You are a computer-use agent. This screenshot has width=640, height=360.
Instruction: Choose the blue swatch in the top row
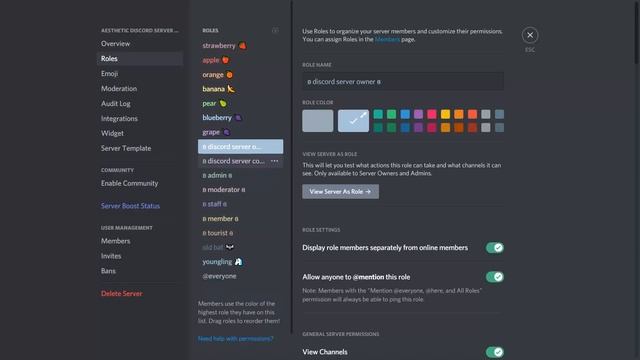click(x=405, y=114)
